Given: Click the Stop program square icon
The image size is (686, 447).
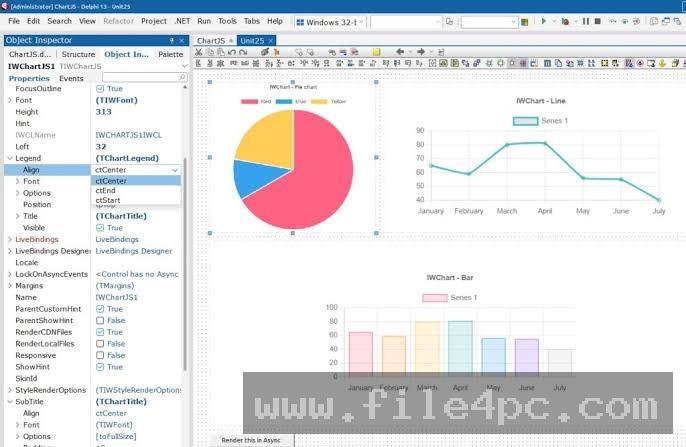Looking at the screenshot, I should [x=598, y=21].
